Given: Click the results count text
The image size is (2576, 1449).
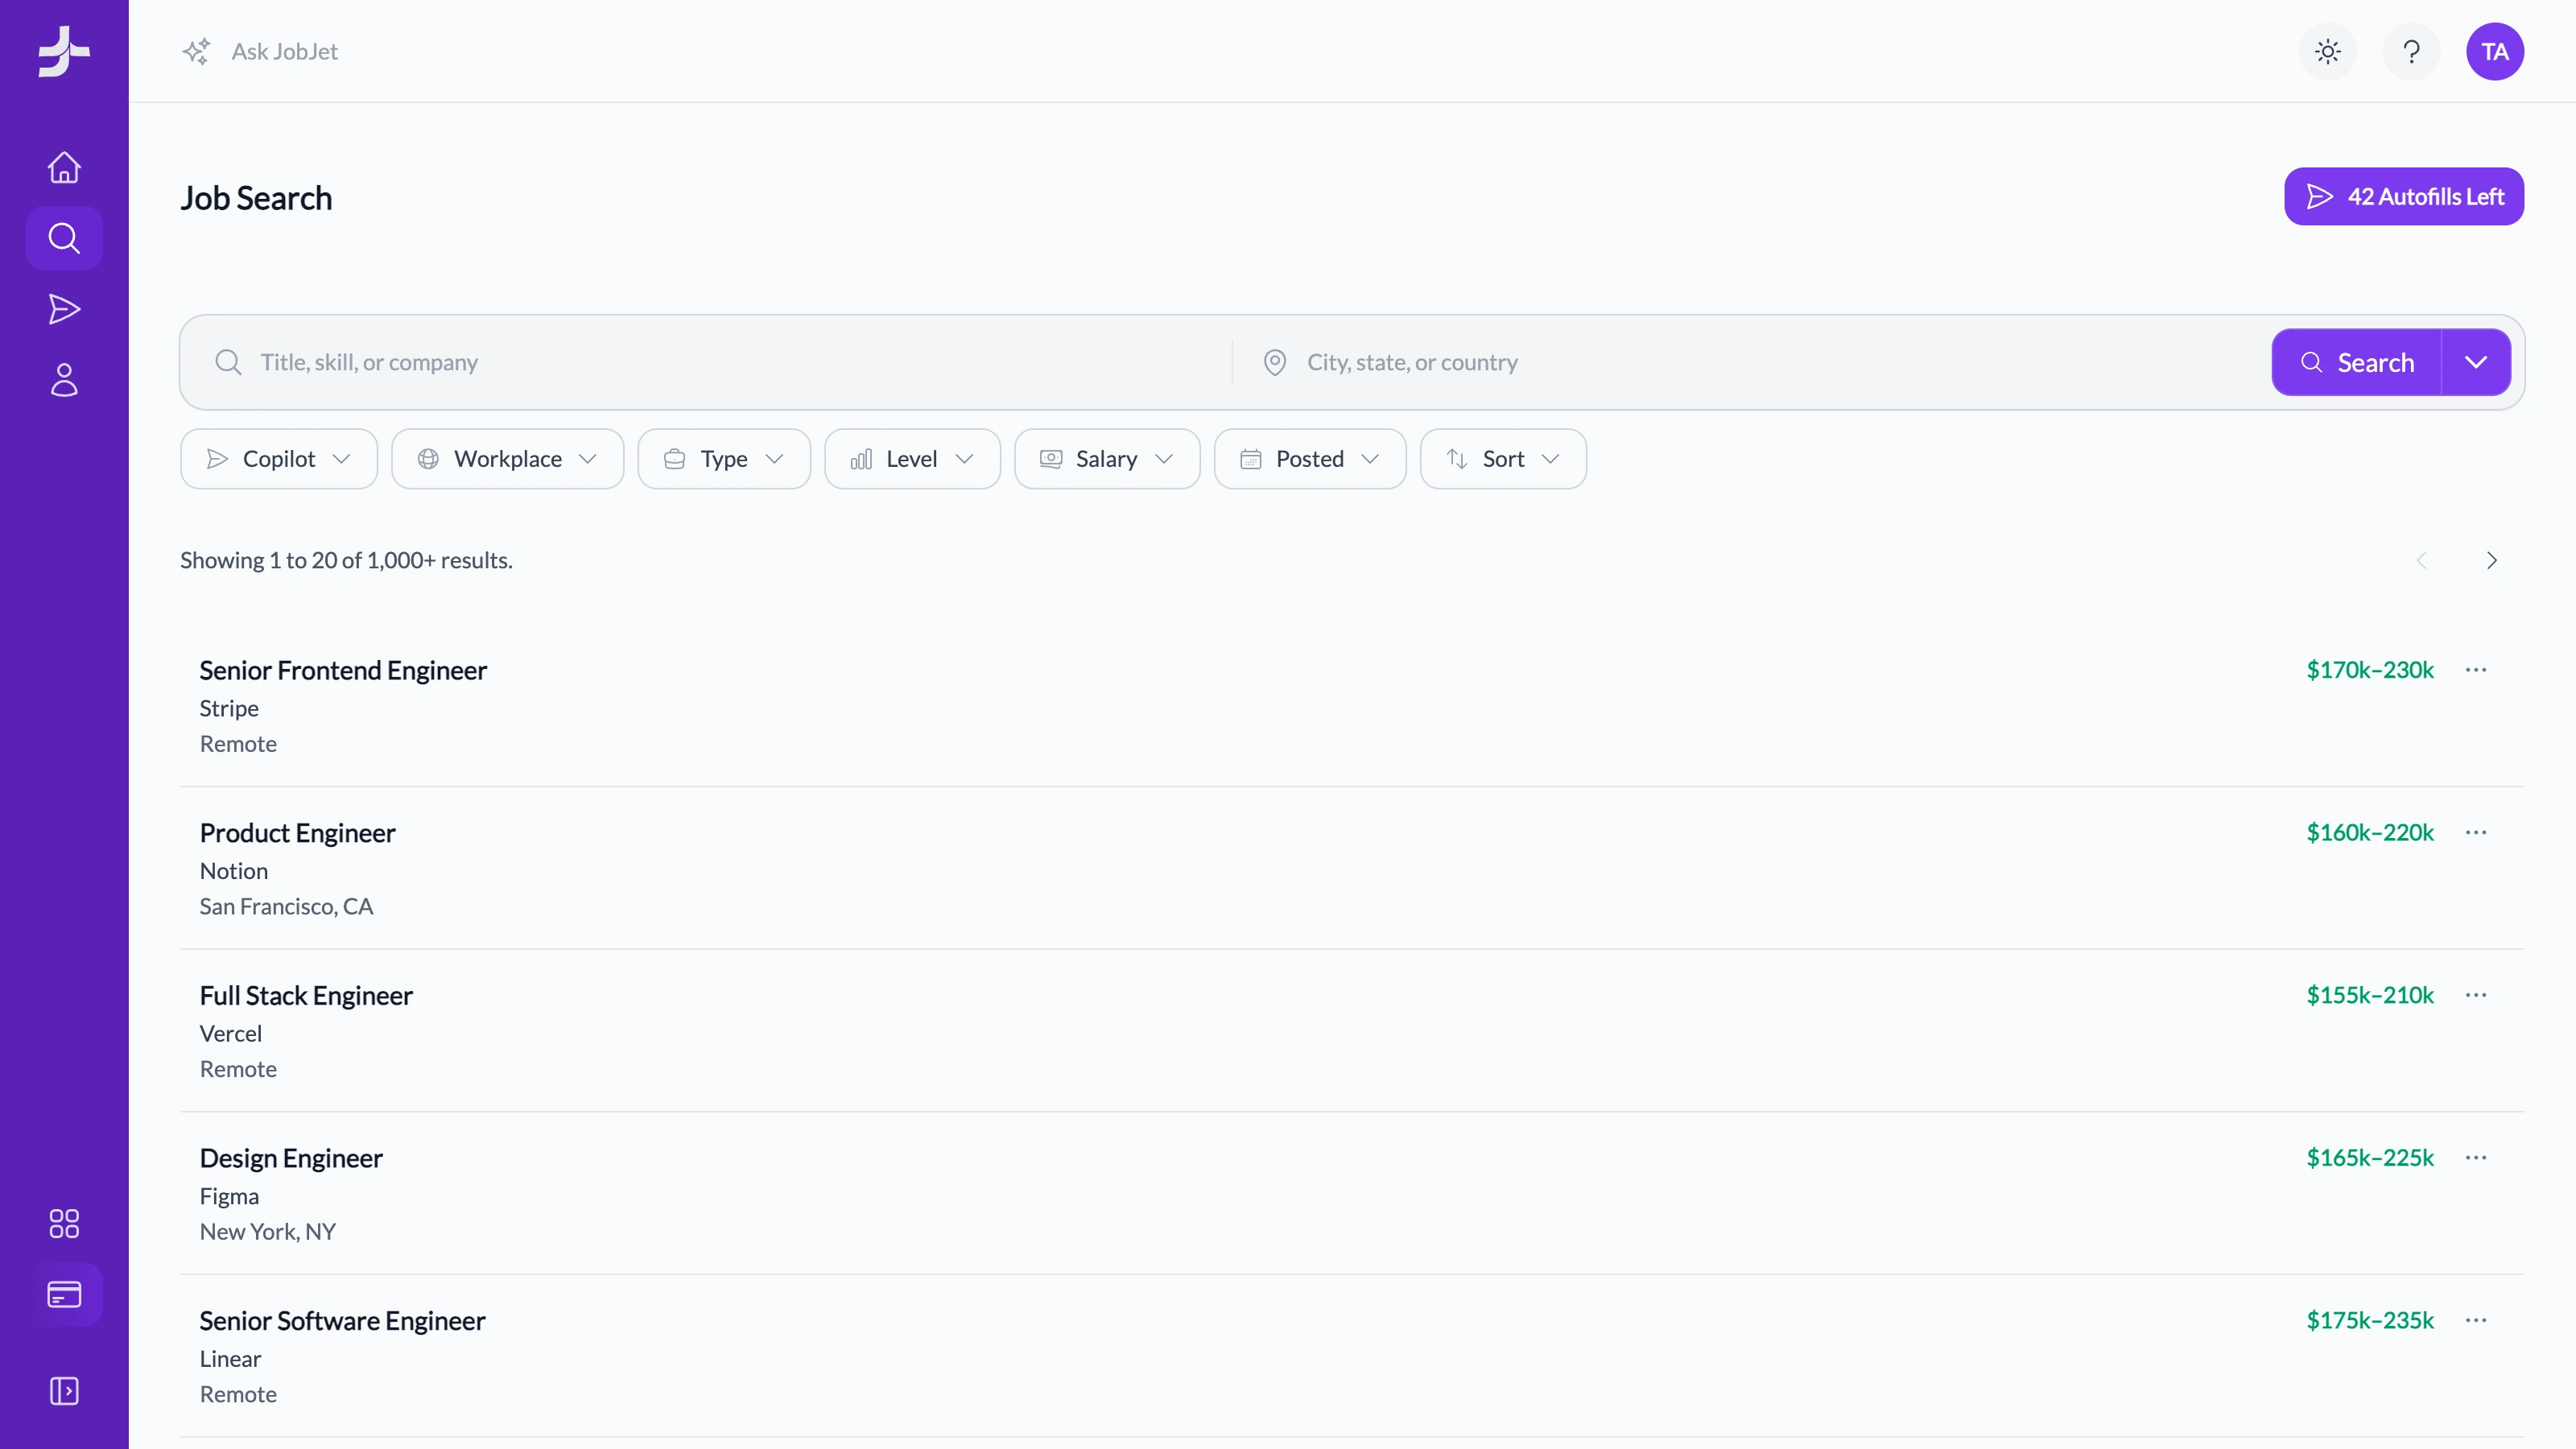Looking at the screenshot, I should 346,560.
